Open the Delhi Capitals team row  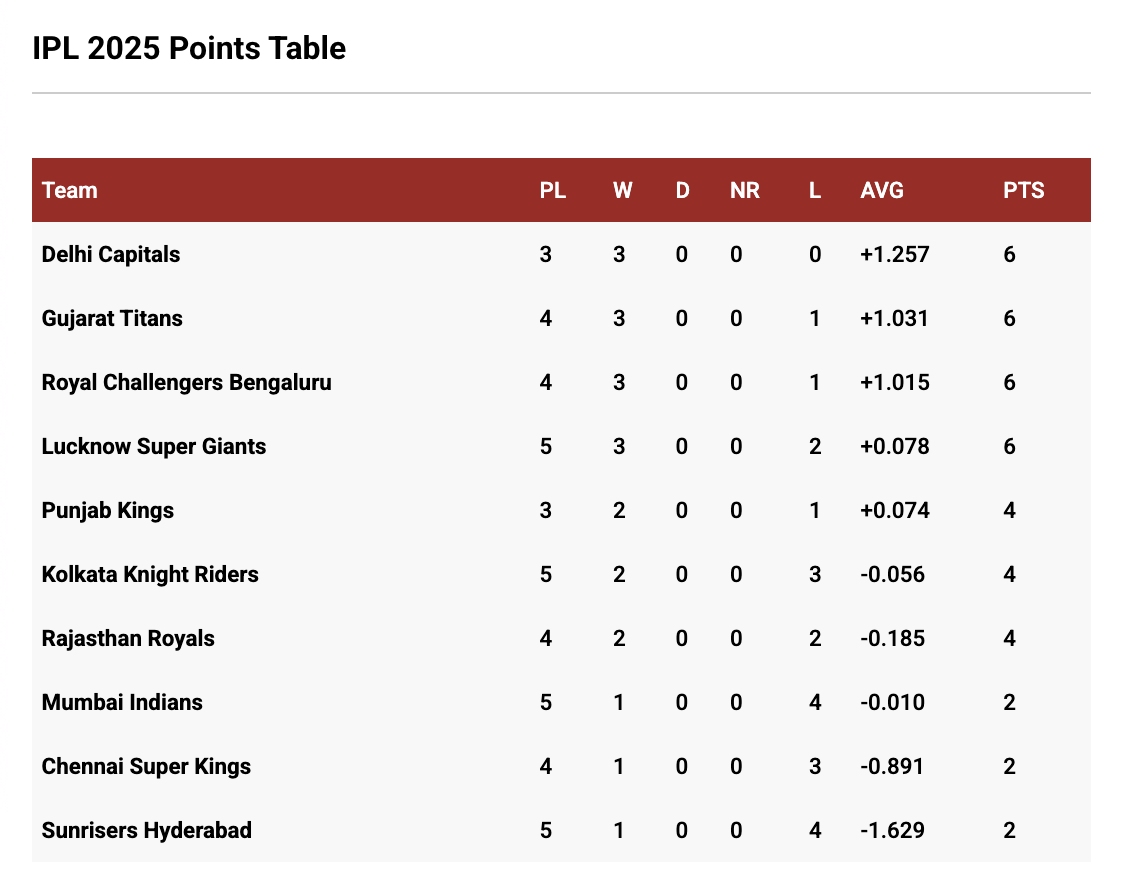tap(111, 254)
